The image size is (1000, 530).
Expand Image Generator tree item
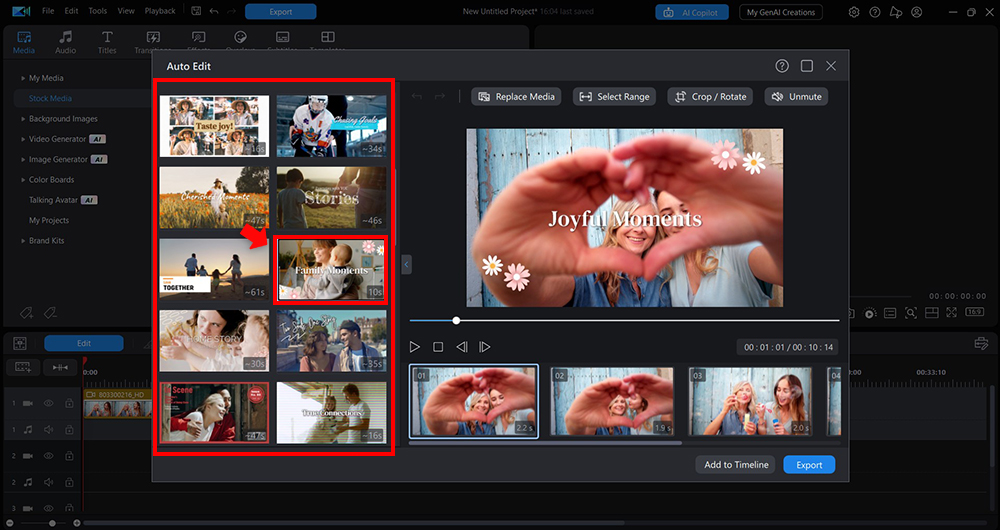pyautogui.click(x=24, y=159)
